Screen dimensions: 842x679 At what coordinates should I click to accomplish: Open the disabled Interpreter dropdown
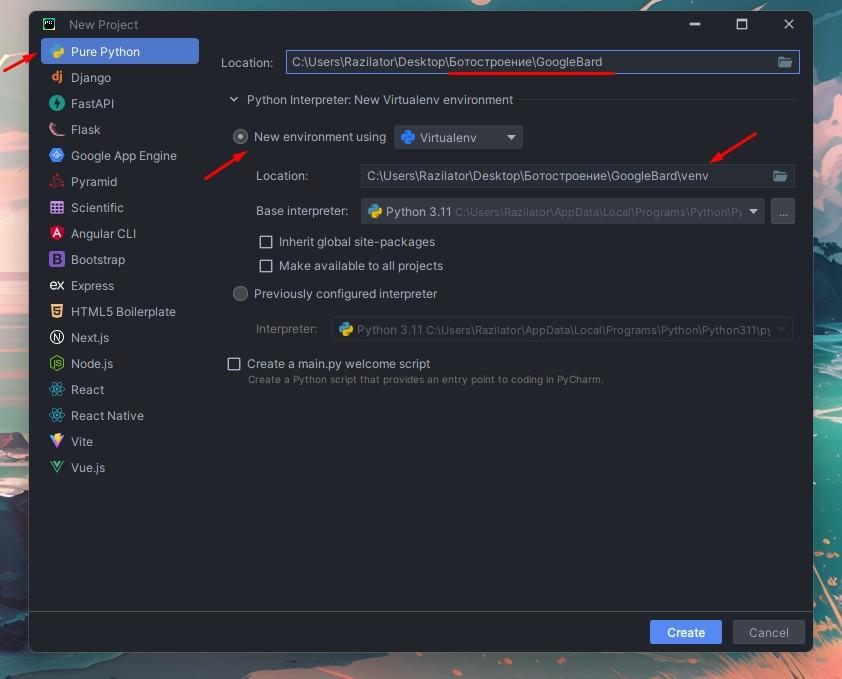[562, 329]
